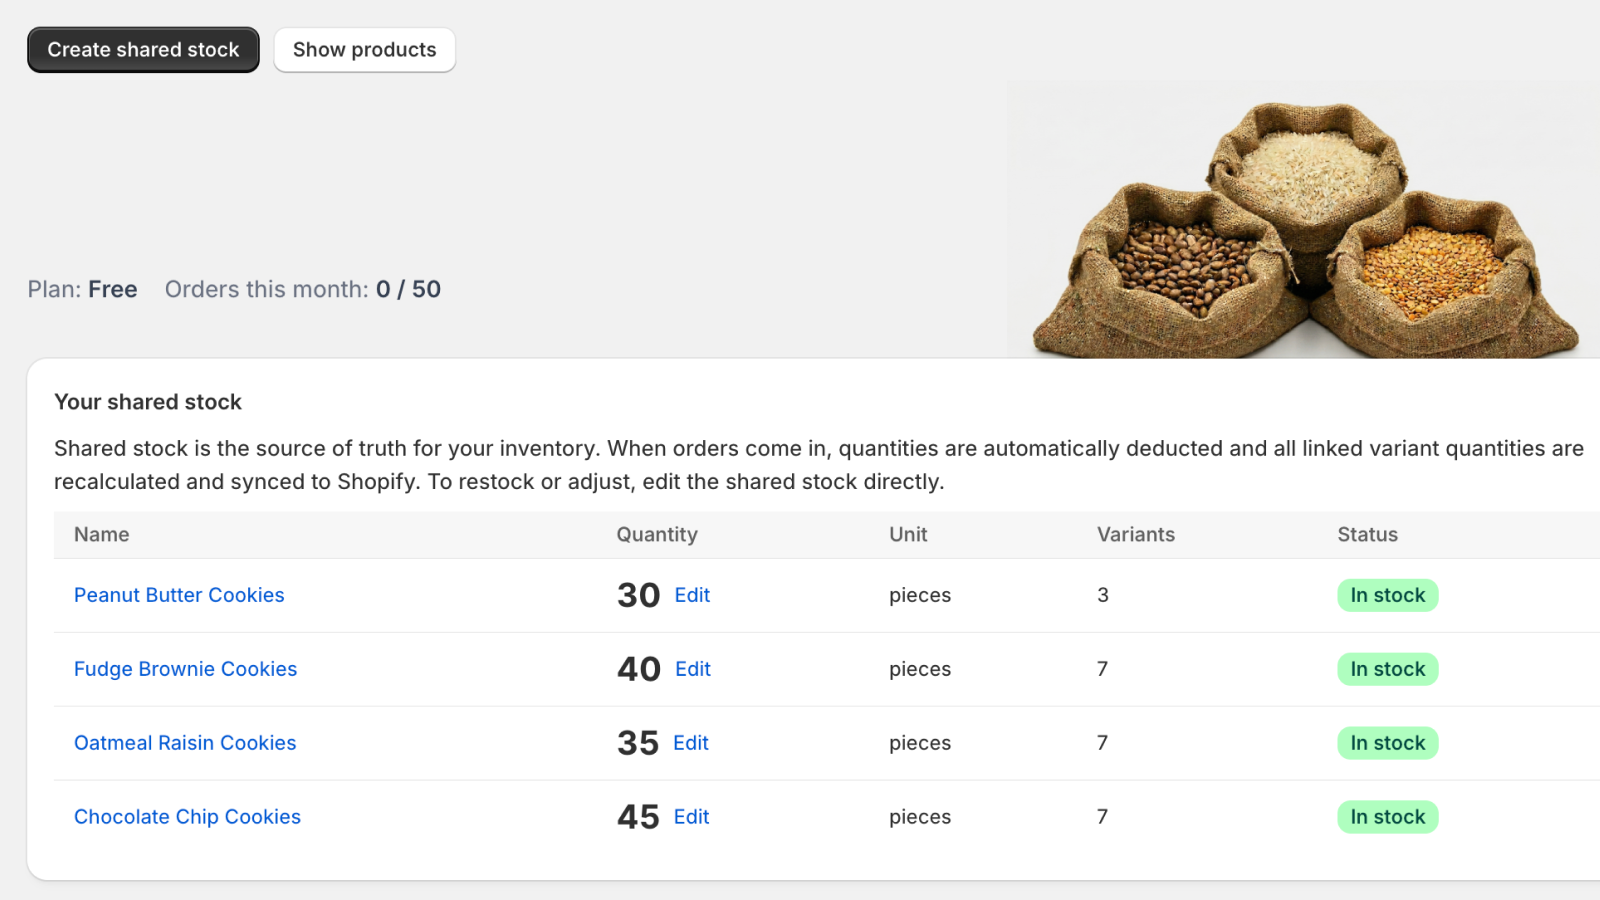
Task: Click the In stock badge for Oatmeal Raisin Cookies
Action: 1387,743
